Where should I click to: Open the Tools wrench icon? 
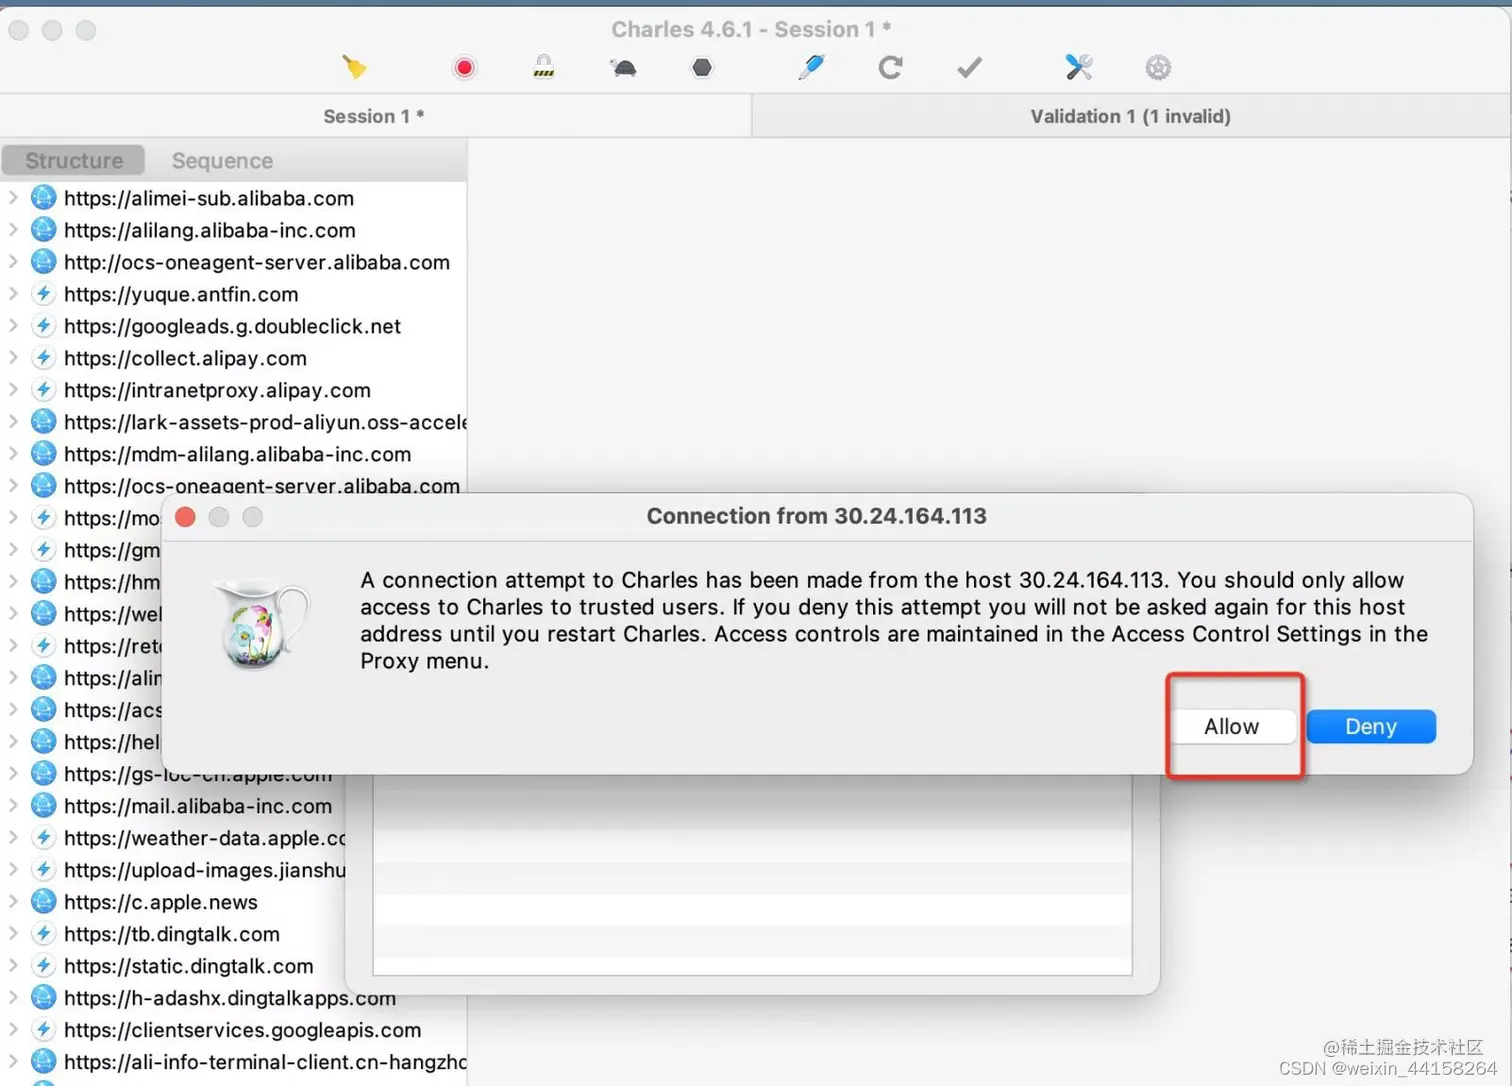coord(1078,67)
